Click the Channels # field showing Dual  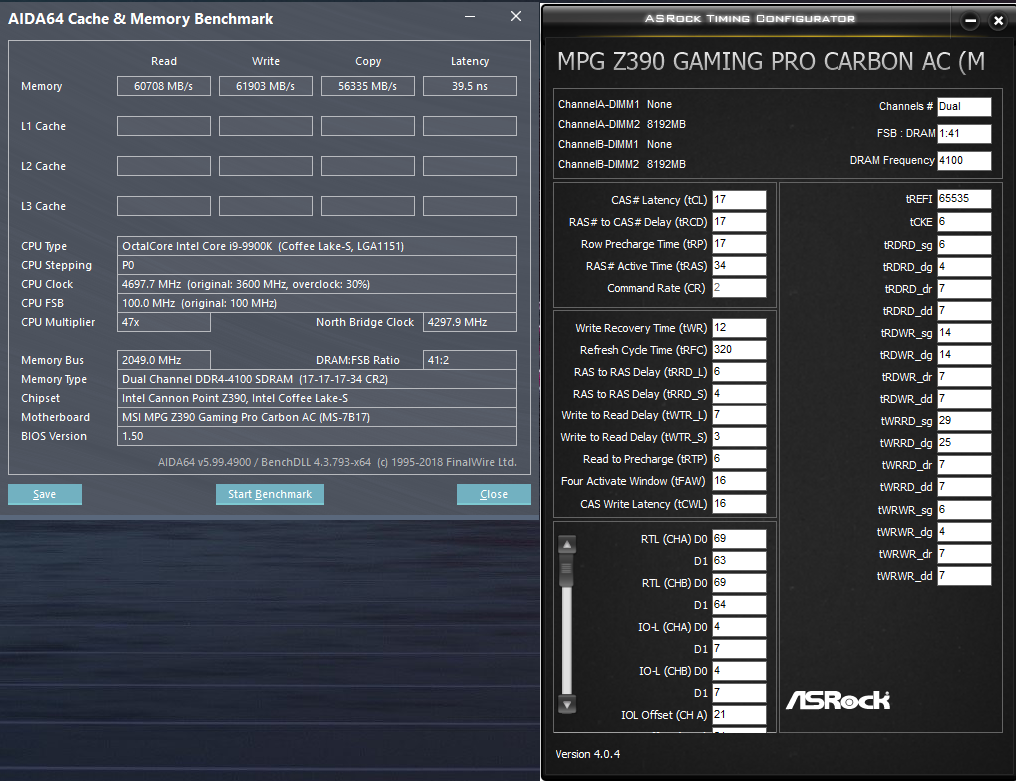click(x=964, y=106)
